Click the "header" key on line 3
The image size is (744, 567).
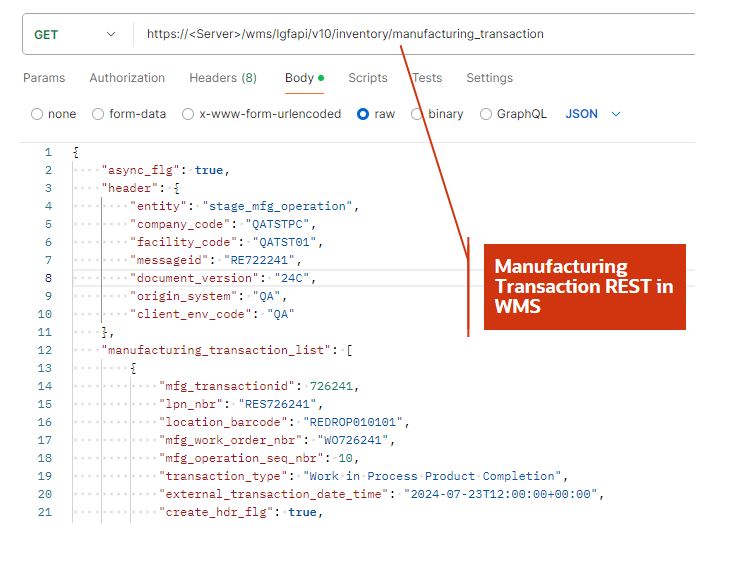130,188
